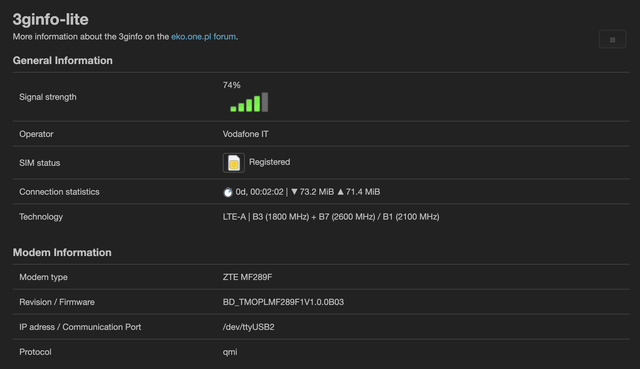This screenshot has height=369, width=640.
Task: Click the 3ginfo-lite page title
Action: [50, 19]
